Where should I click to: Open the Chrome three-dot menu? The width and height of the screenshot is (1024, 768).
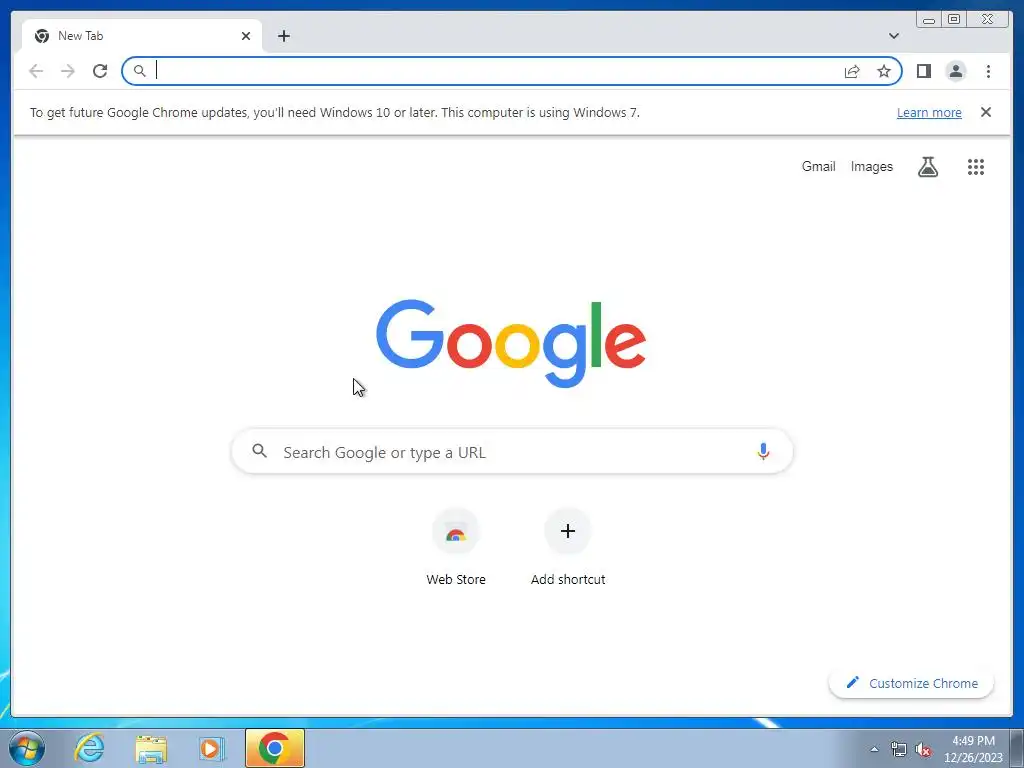pos(988,71)
